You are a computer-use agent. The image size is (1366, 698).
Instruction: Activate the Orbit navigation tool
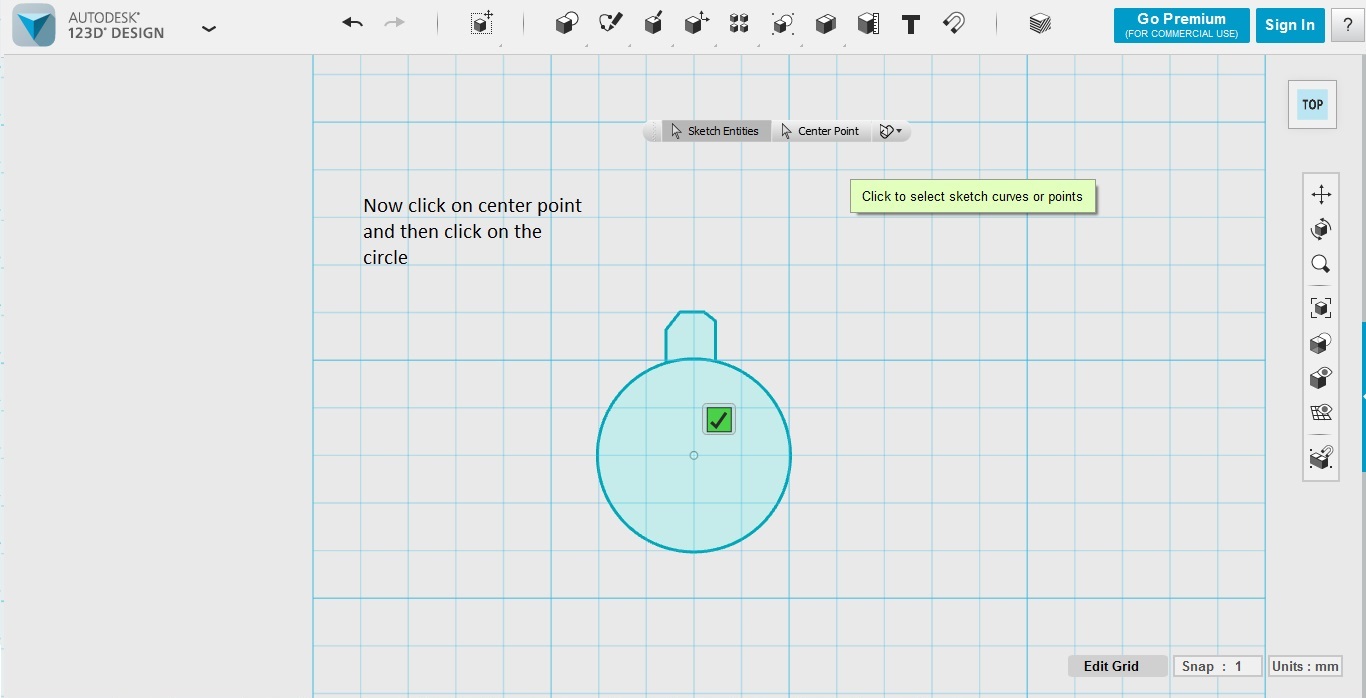click(x=1320, y=228)
